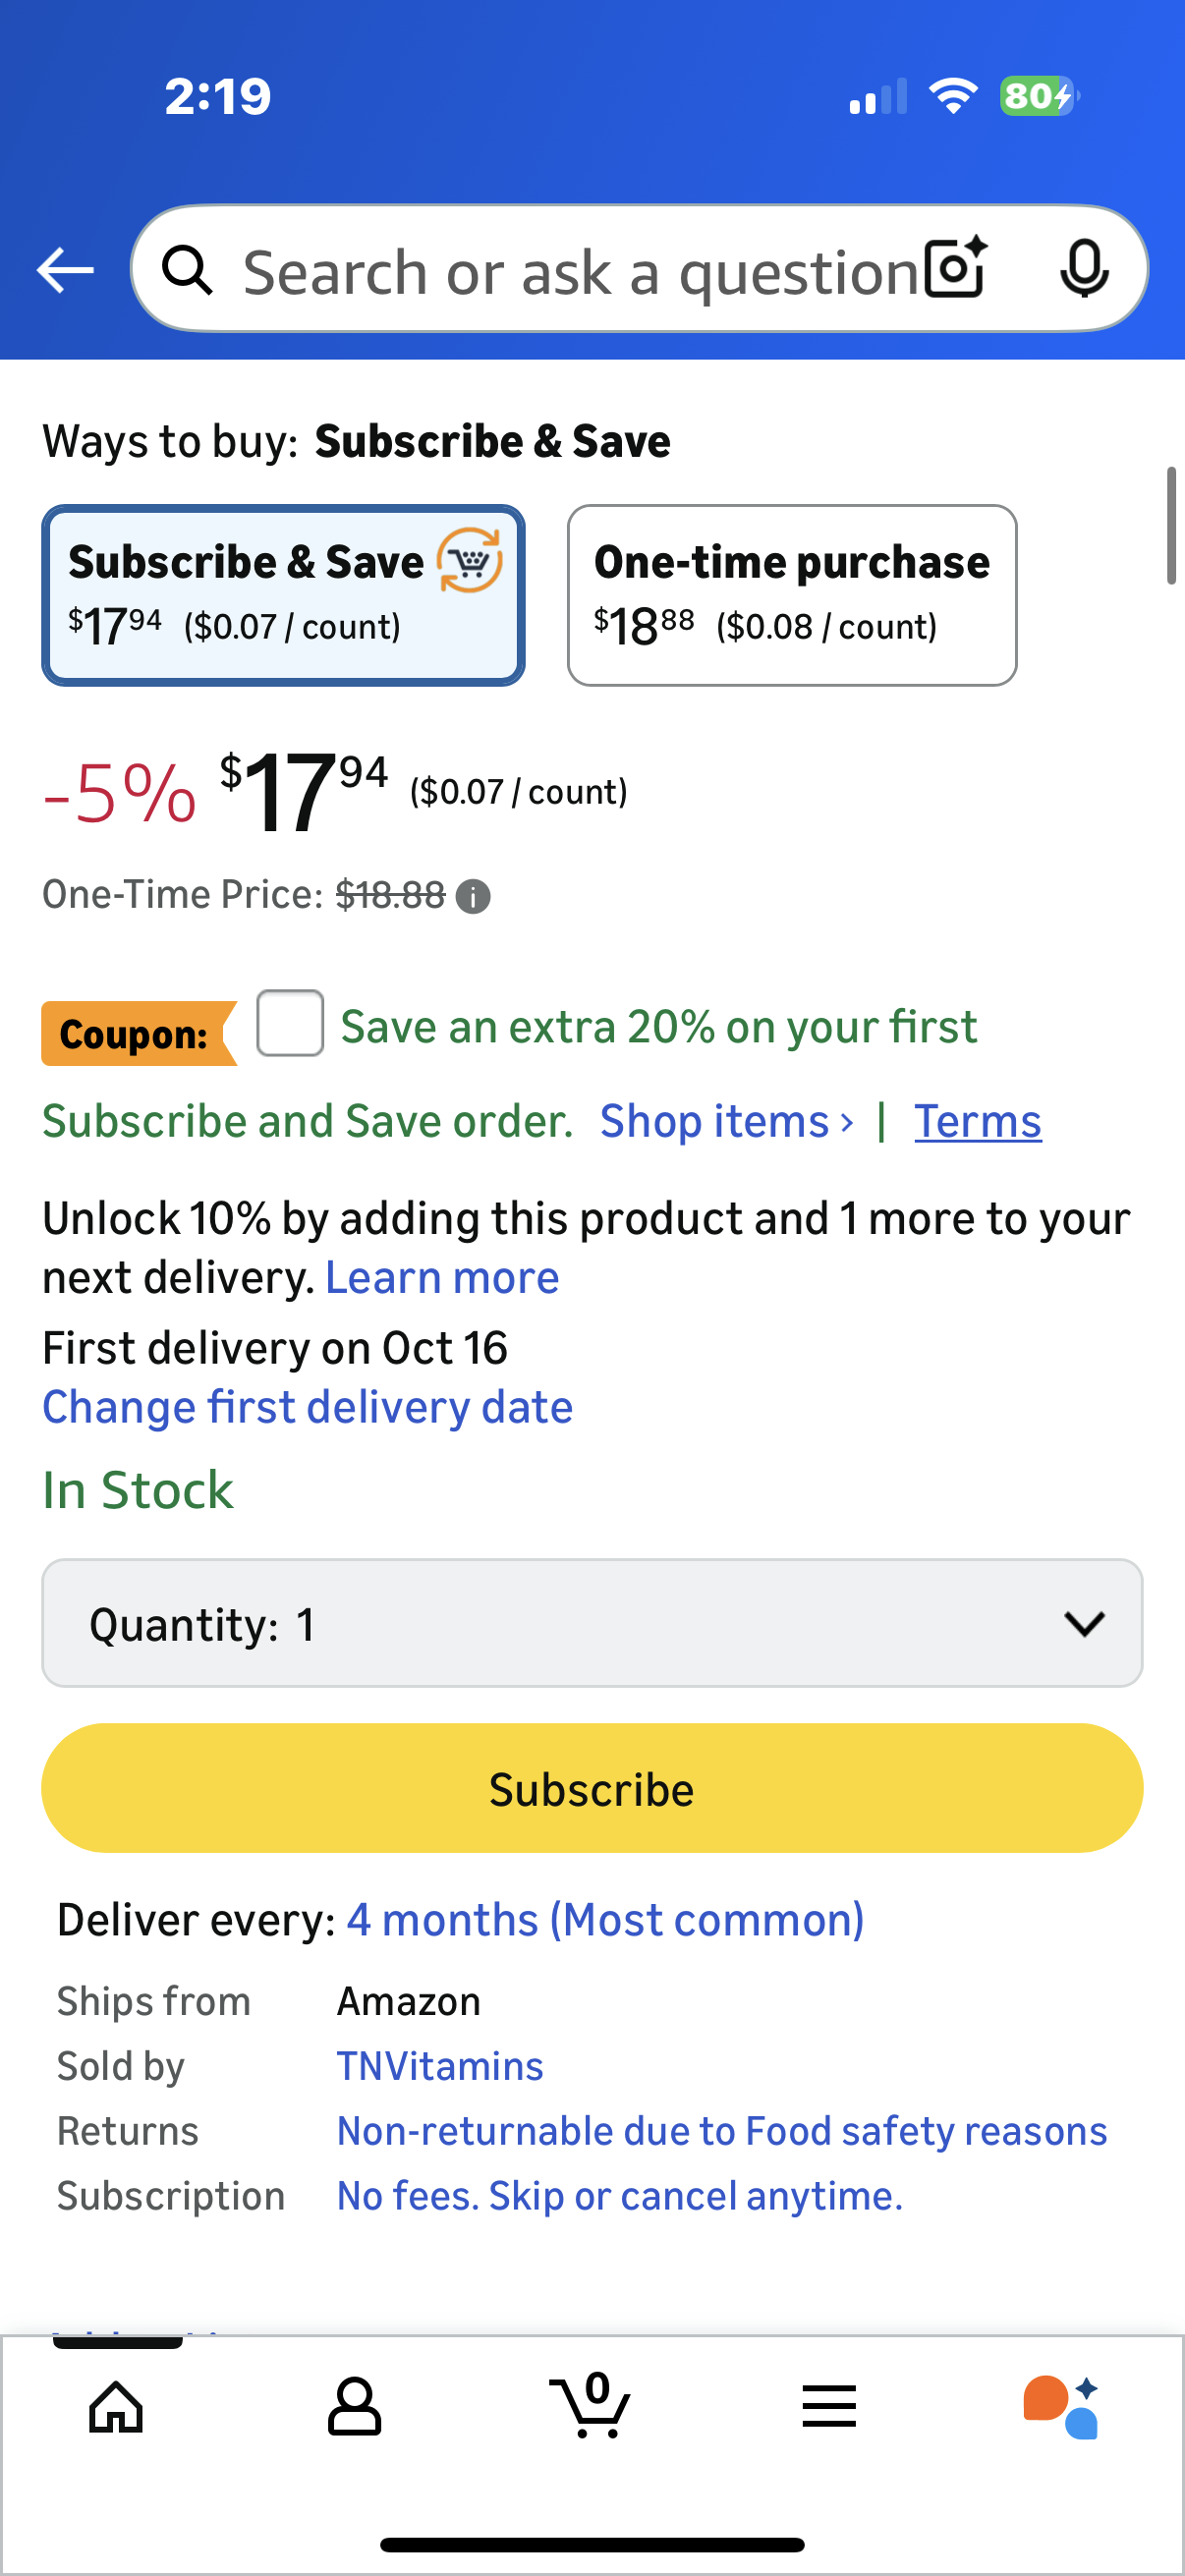1185x2576 pixels.
Task: Open the TNVitamins seller page
Action: (440, 2066)
